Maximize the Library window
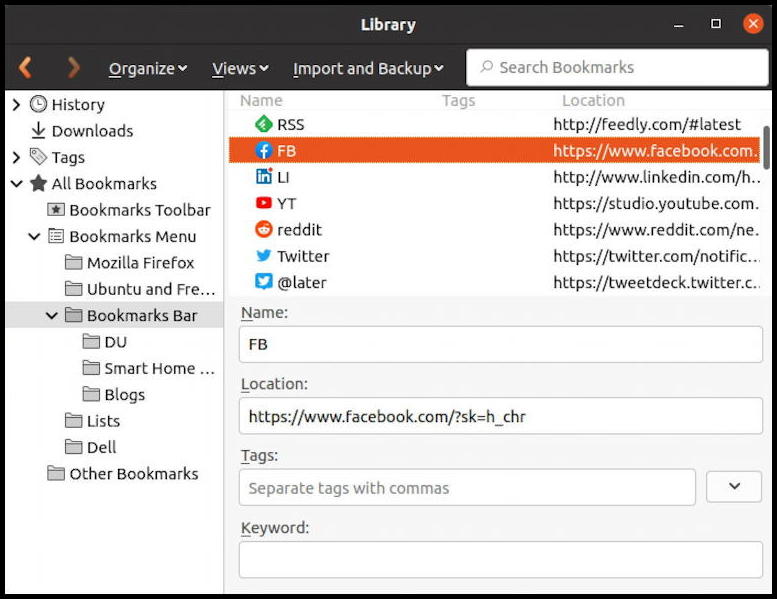The height and width of the screenshot is (599, 777). tap(716, 23)
